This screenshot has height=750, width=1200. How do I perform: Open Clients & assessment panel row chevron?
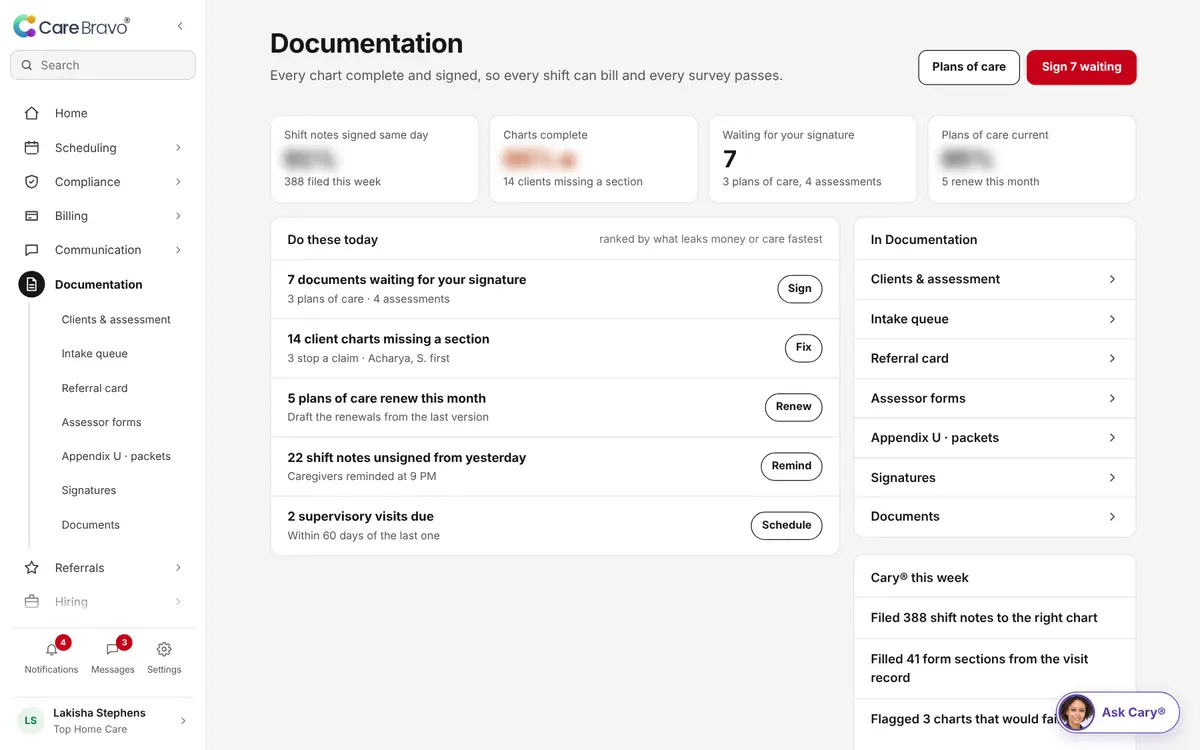click(x=1112, y=279)
